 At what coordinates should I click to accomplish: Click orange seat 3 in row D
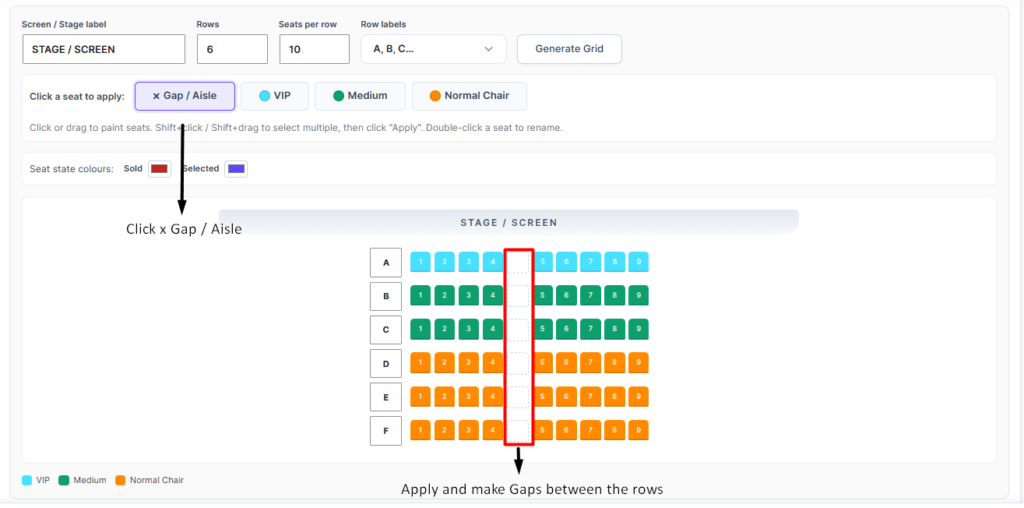pyautogui.click(x=469, y=363)
